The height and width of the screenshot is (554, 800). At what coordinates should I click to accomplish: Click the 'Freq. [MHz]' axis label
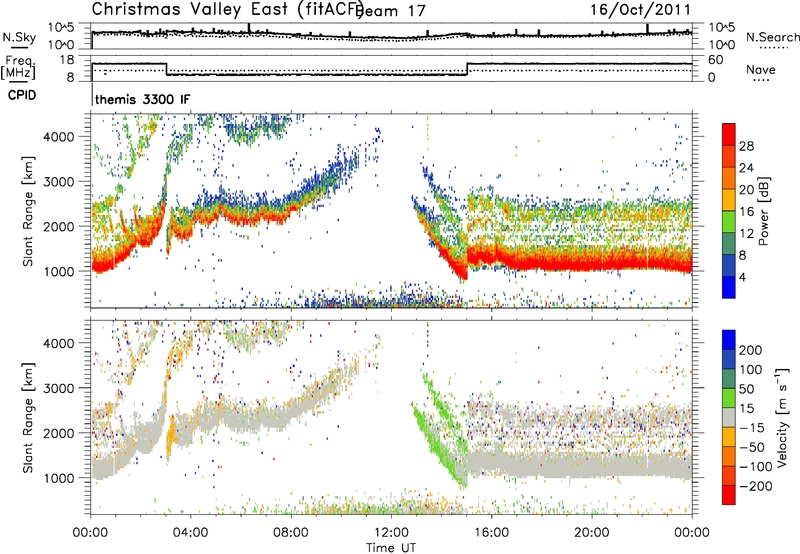[x=18, y=68]
